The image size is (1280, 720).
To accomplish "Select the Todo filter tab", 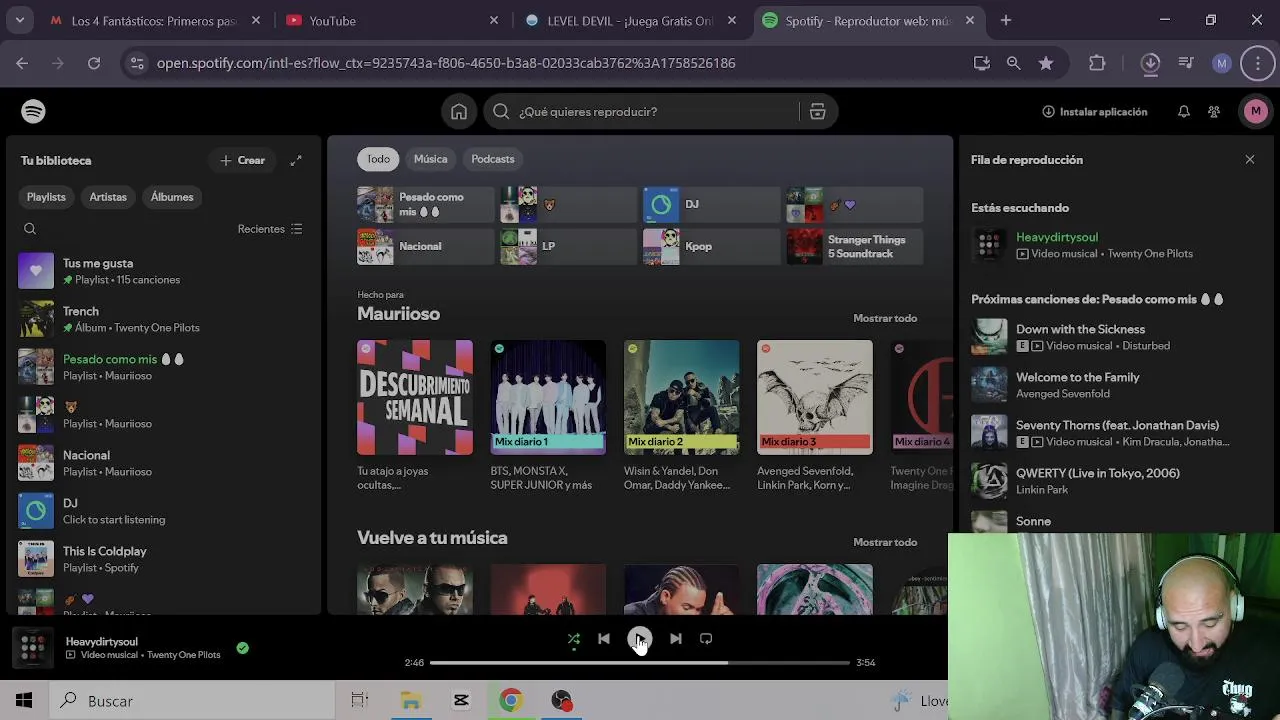I will 378,159.
